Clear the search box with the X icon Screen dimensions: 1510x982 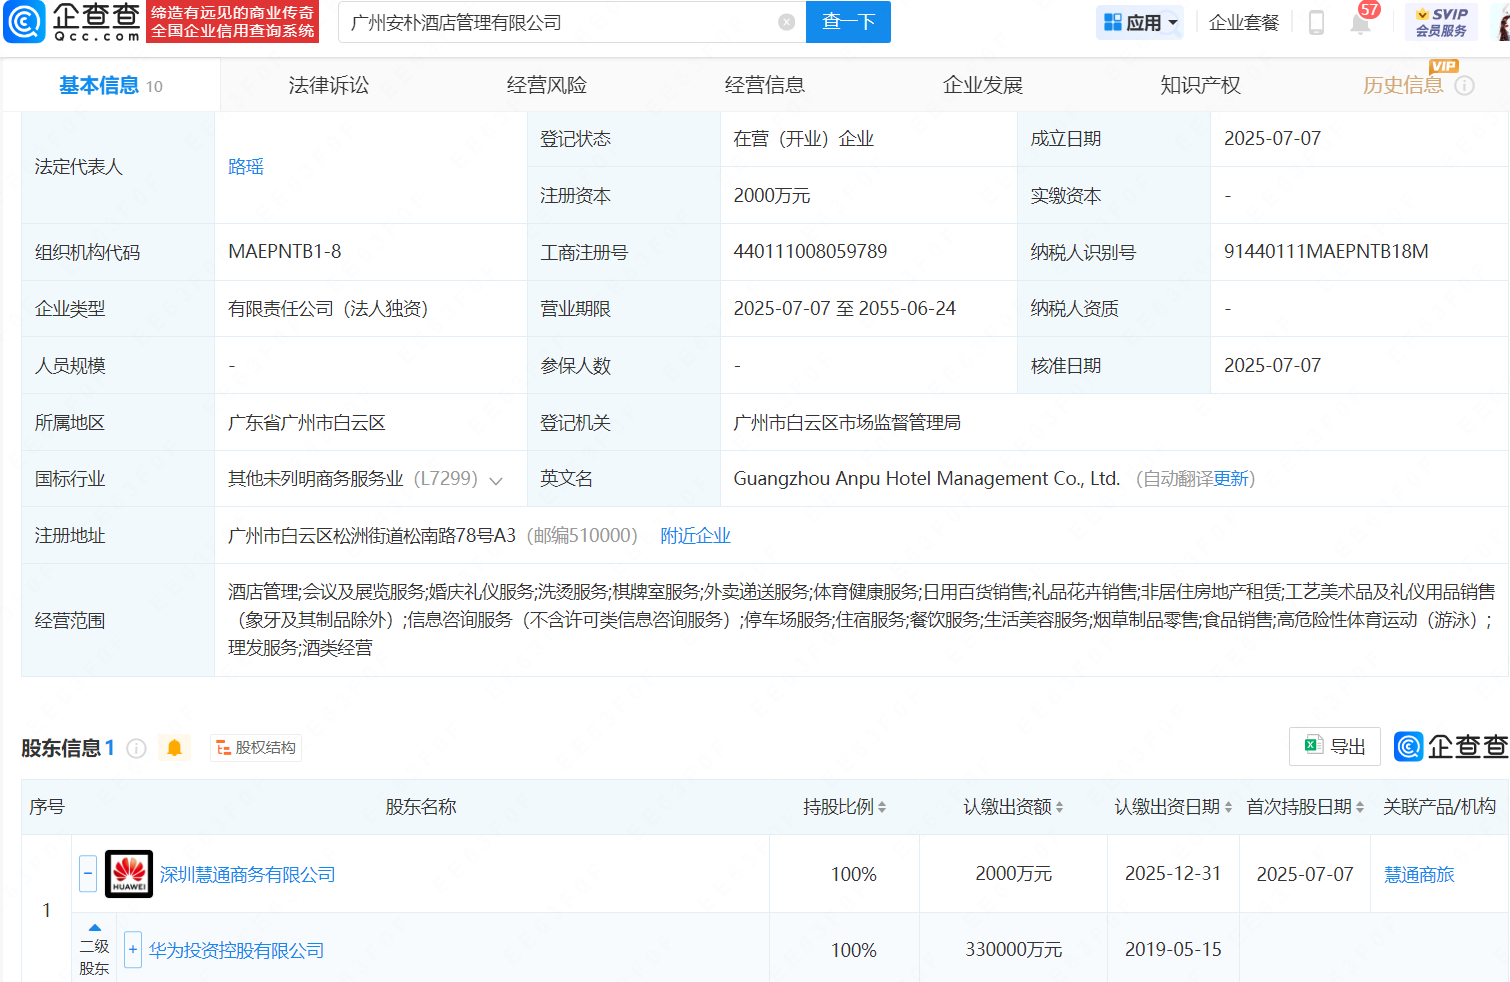pyautogui.click(x=787, y=22)
